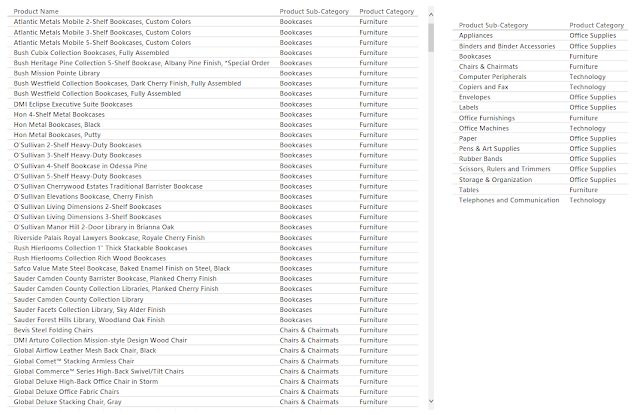Select Global Airflow Leather Mesh Back Chair, Black
This screenshot has height=415, width=640.
tap(85, 350)
